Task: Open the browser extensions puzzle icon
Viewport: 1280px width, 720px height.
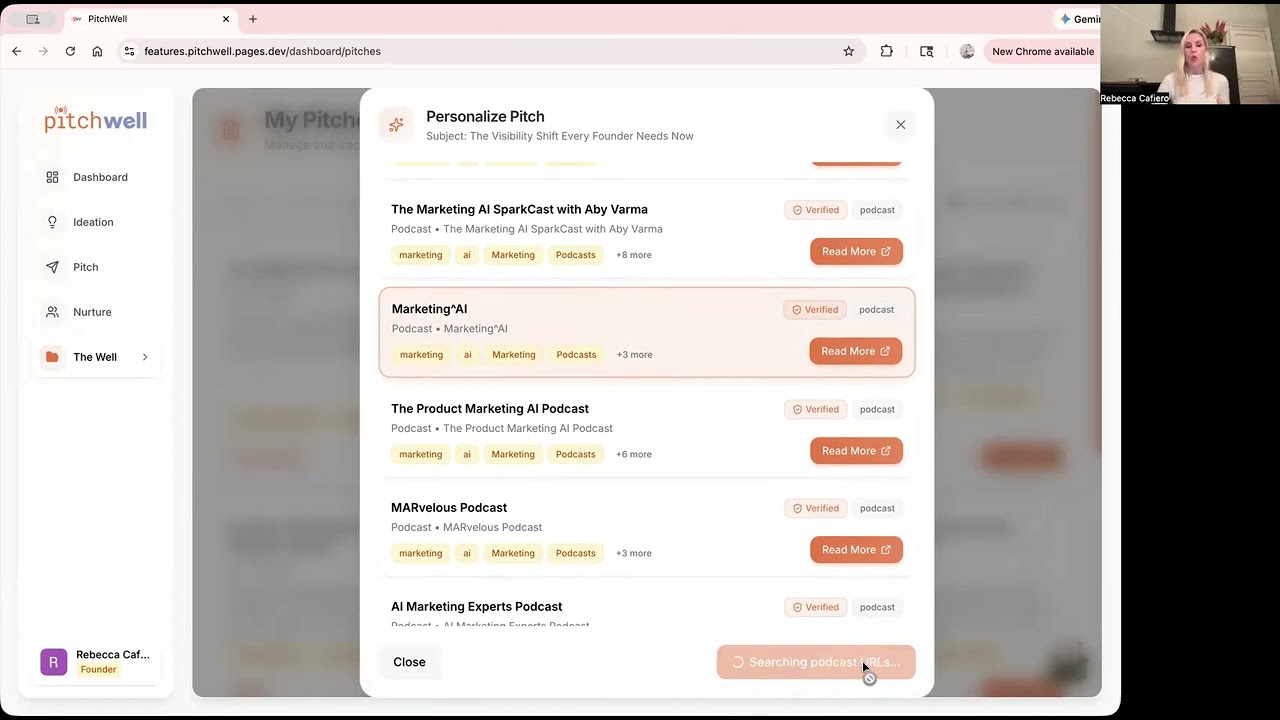Action: pyautogui.click(x=887, y=51)
